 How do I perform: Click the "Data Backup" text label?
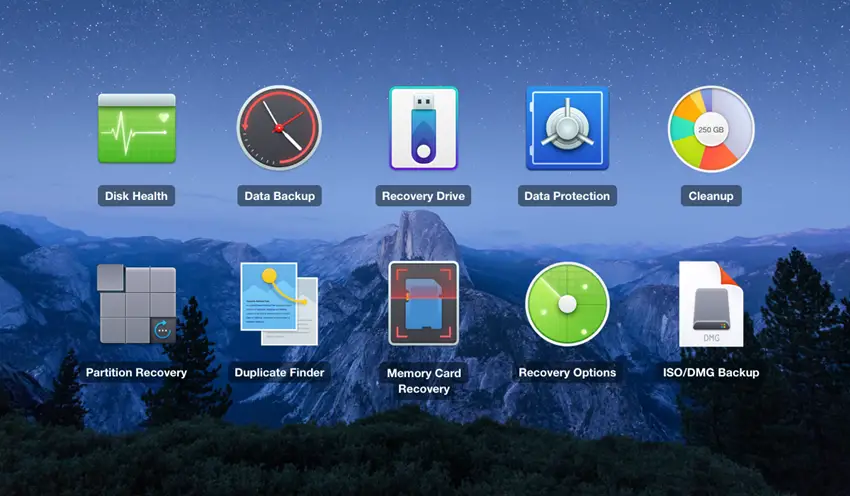point(280,196)
